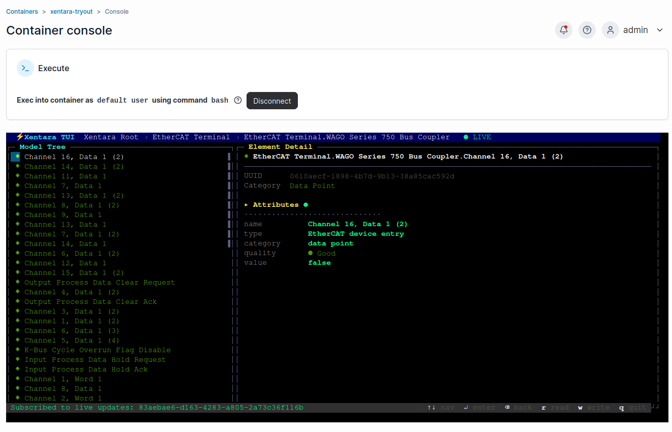672x432 pixels.
Task: Disconnect from the container console
Action: click(272, 101)
